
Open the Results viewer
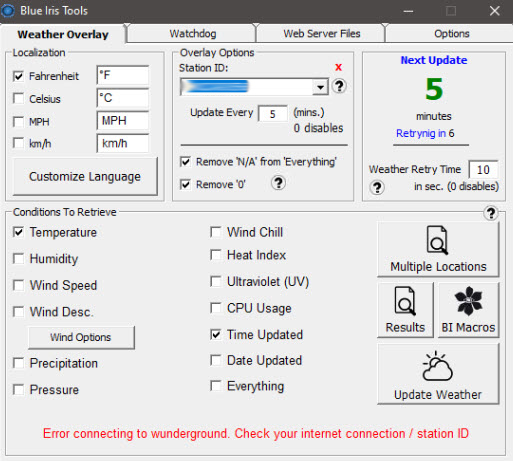(x=405, y=310)
